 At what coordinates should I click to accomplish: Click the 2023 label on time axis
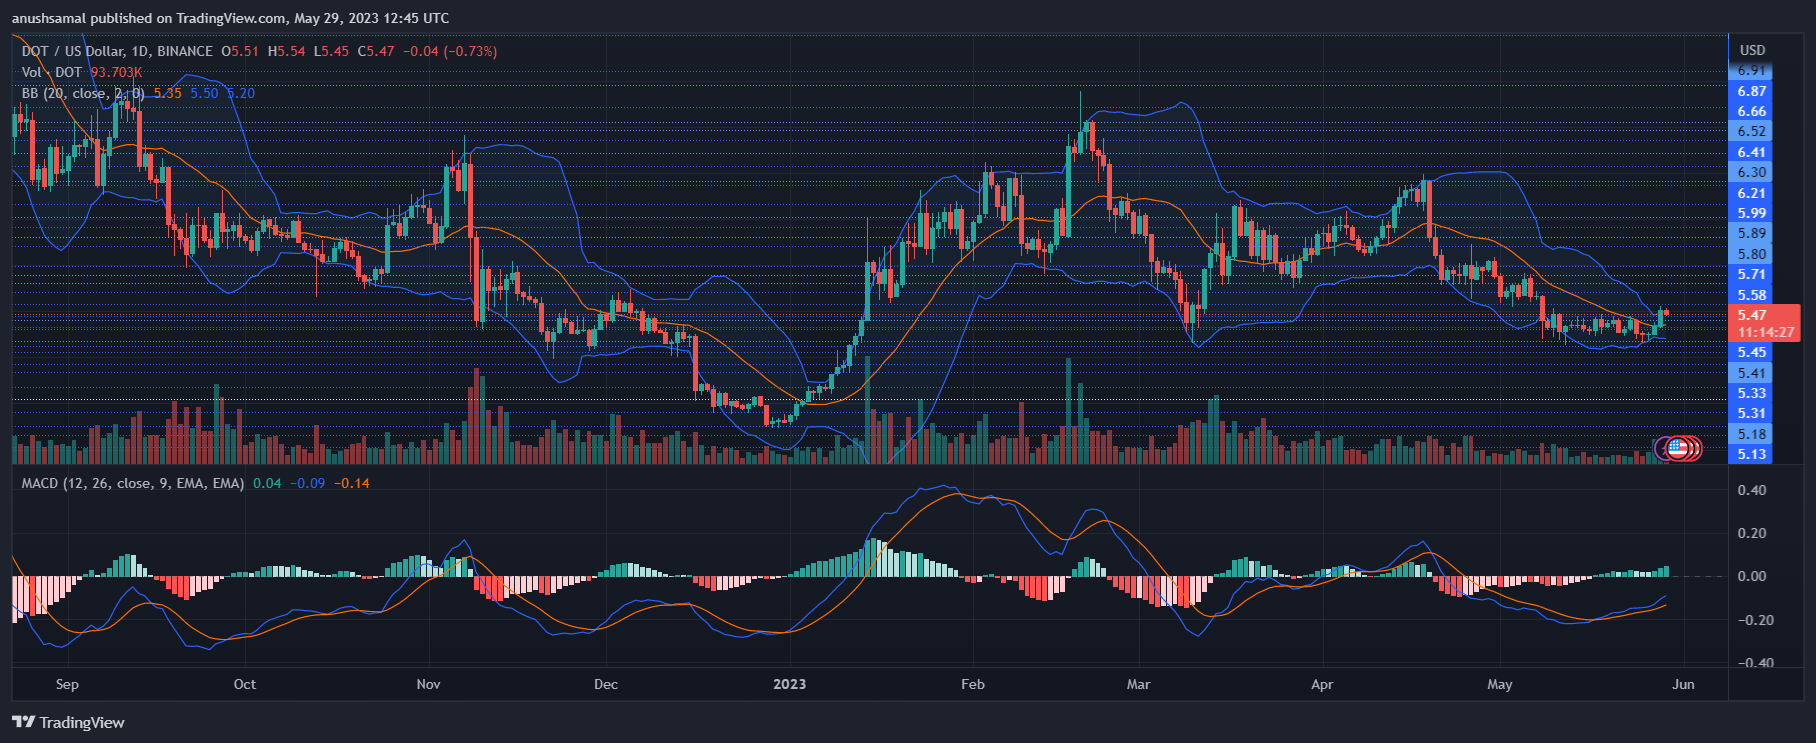(x=789, y=684)
